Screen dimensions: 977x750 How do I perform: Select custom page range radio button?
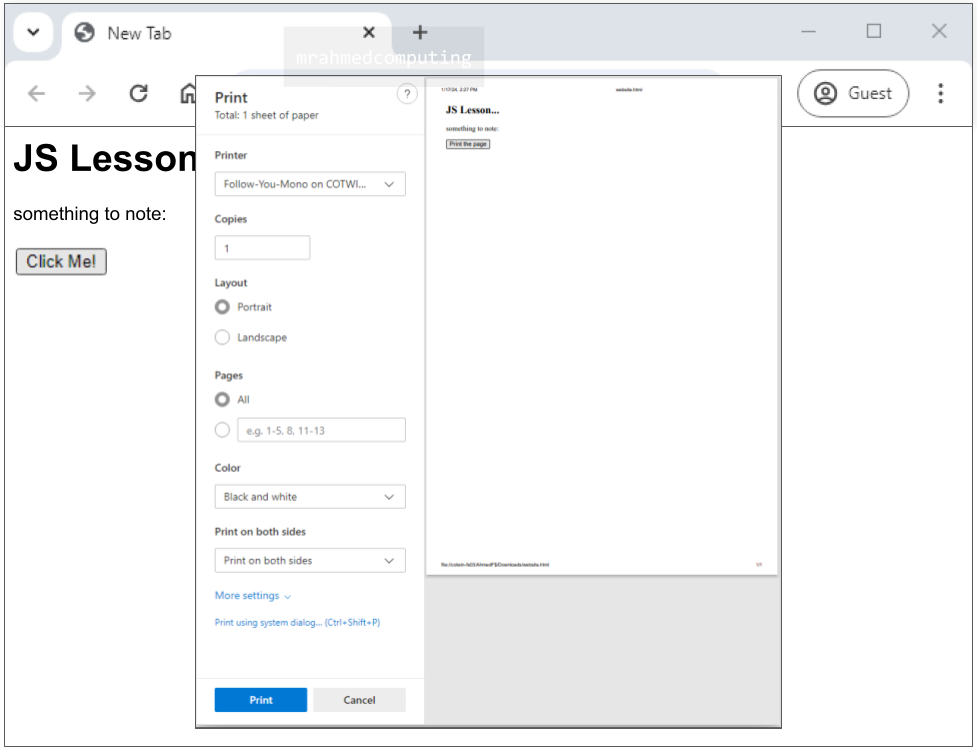click(223, 430)
